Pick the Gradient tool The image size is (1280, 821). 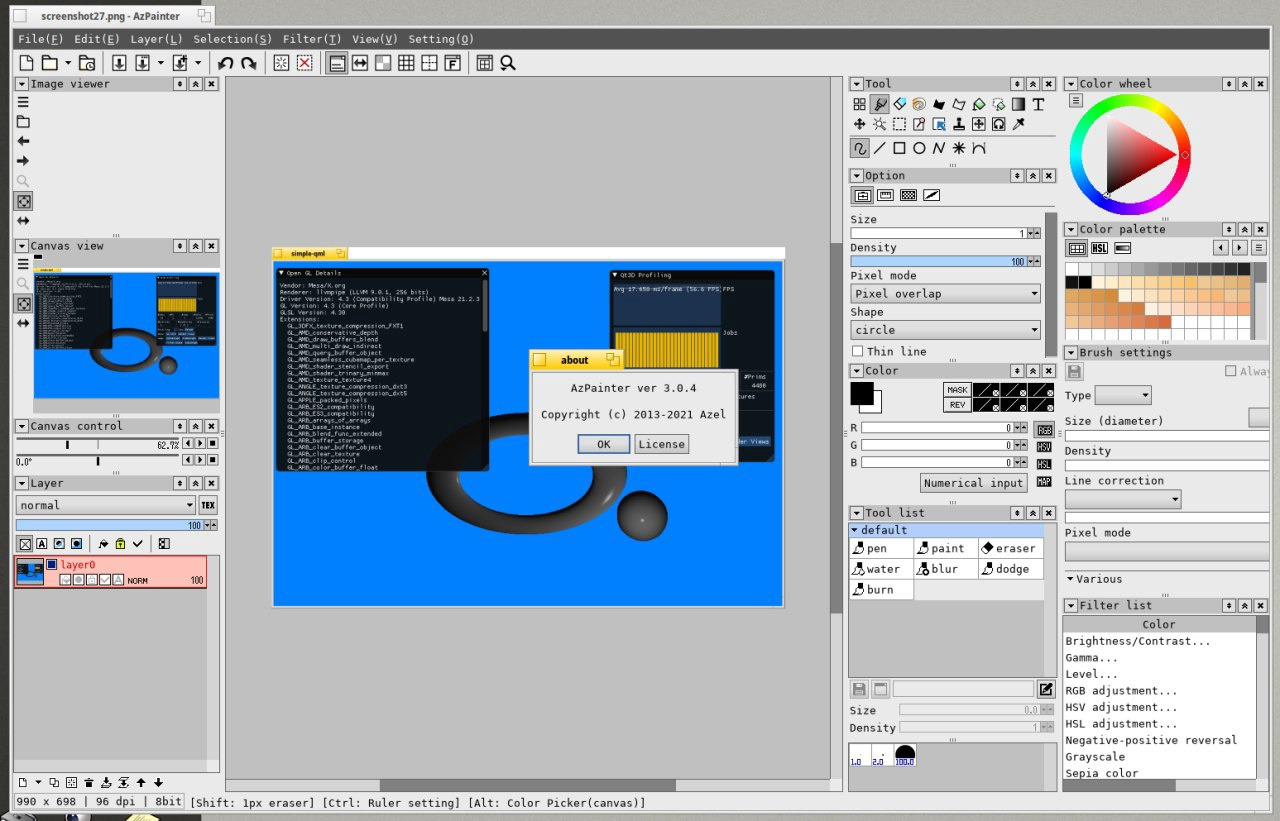[x=1018, y=104]
